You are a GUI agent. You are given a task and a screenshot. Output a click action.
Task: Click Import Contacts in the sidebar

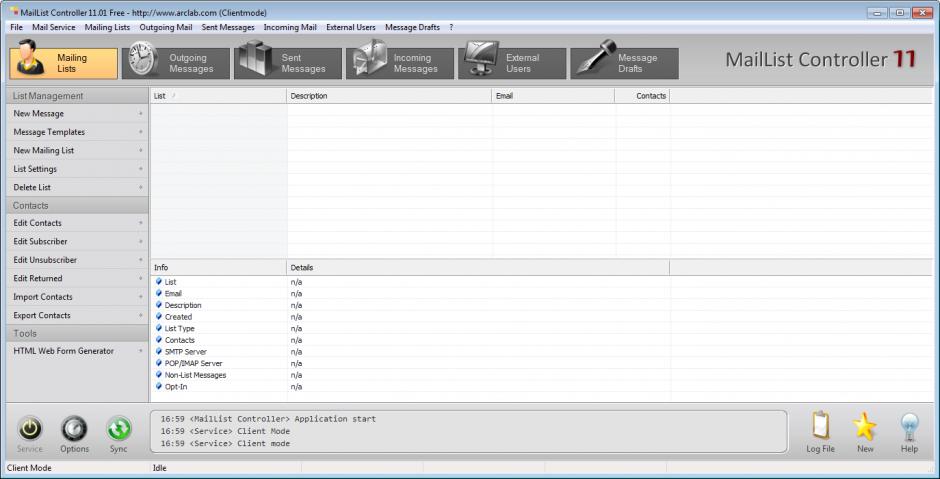(x=77, y=297)
